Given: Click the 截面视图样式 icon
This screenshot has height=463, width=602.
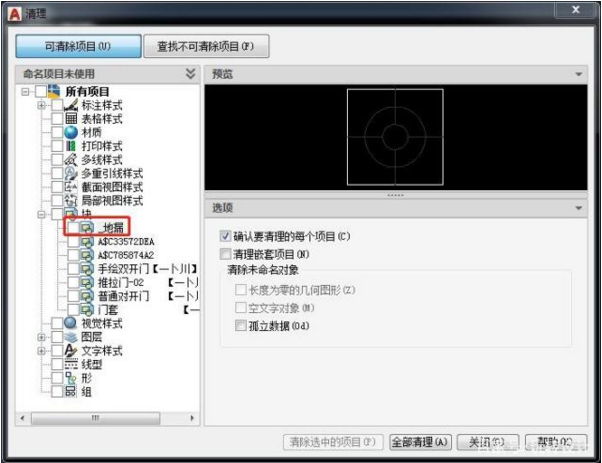Looking at the screenshot, I should (x=71, y=187).
